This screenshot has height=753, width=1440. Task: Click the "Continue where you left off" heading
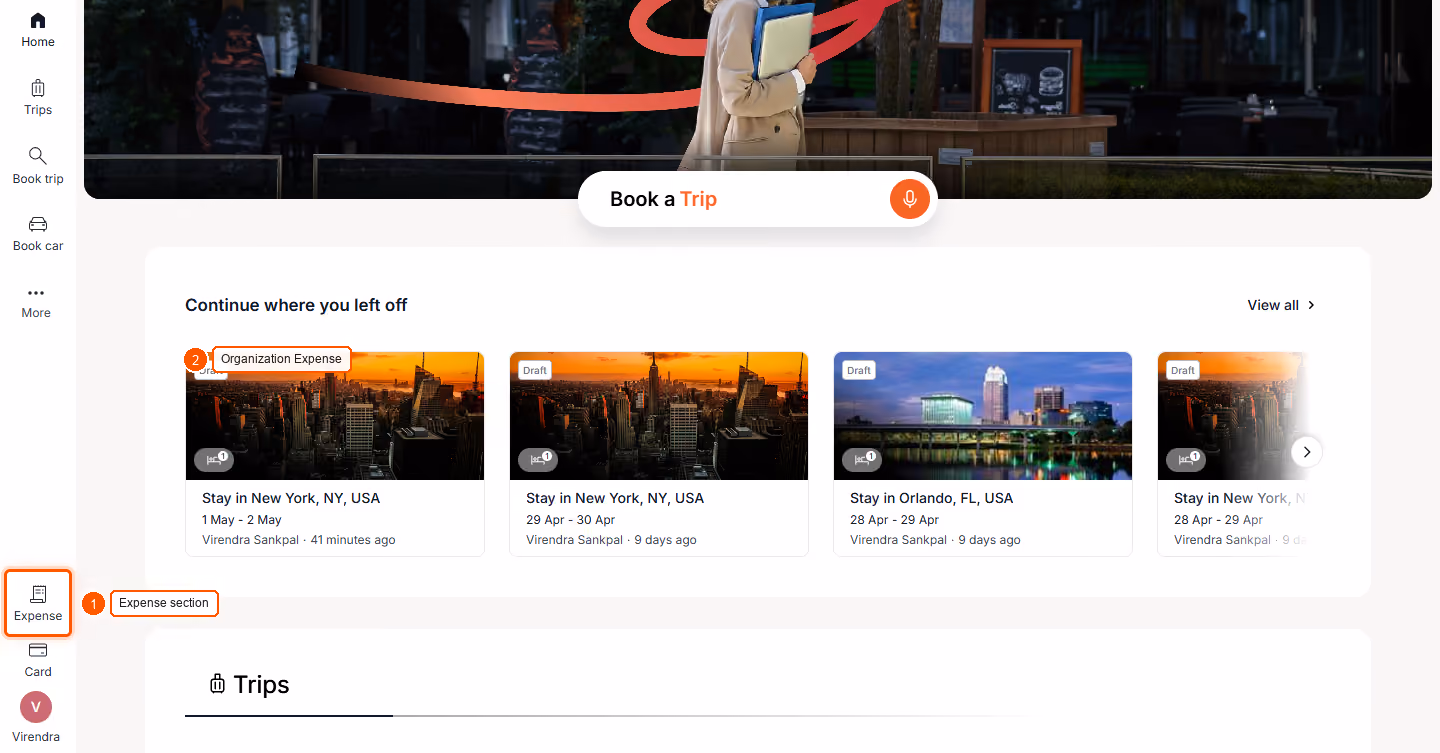[x=296, y=305]
